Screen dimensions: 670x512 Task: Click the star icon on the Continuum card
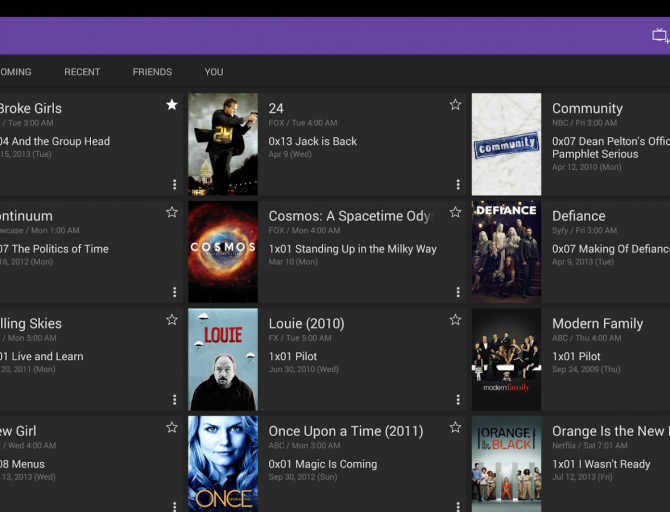pyautogui.click(x=172, y=212)
